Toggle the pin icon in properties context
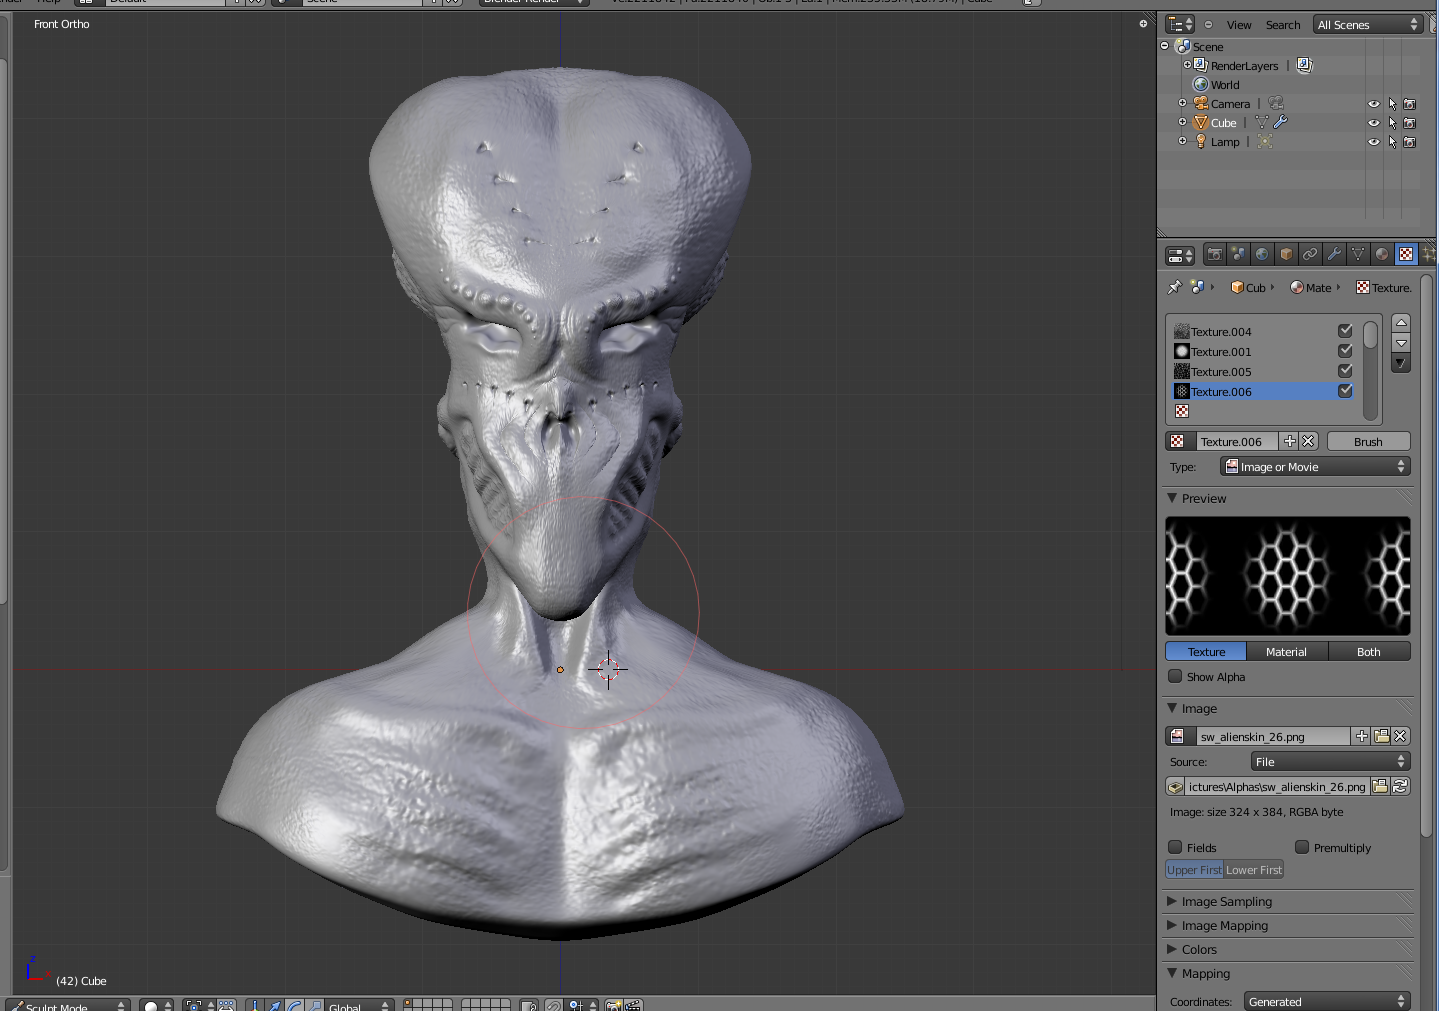The image size is (1439, 1011). [x=1174, y=287]
